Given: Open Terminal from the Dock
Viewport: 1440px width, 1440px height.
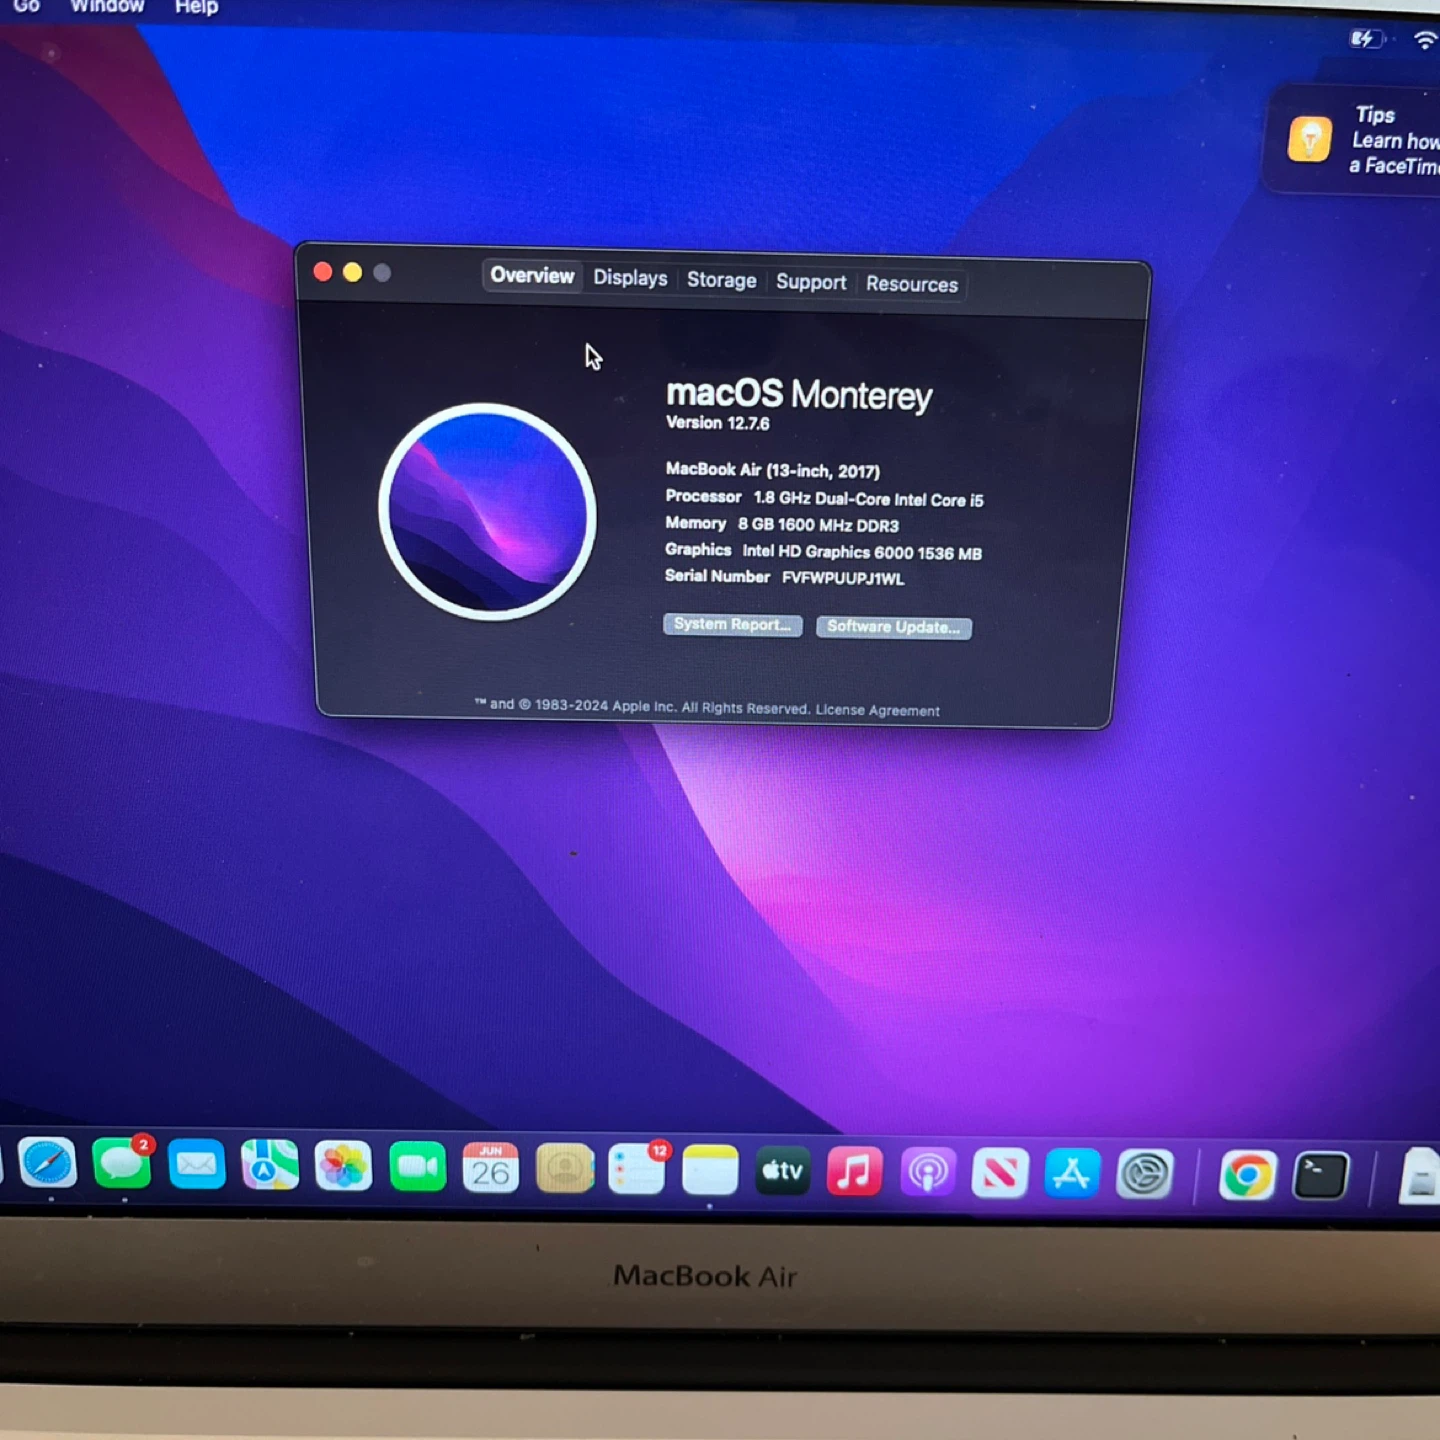Looking at the screenshot, I should point(1321,1177).
